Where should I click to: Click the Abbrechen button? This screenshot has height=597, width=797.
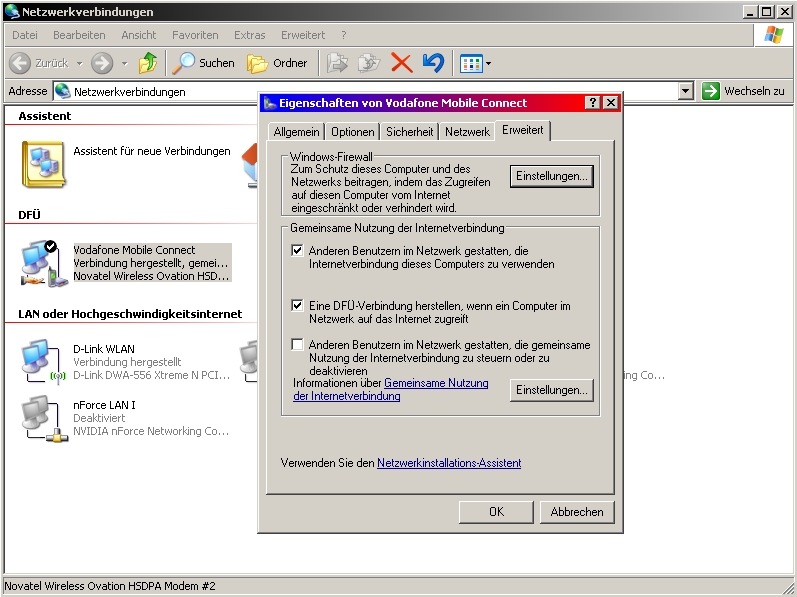coord(577,512)
